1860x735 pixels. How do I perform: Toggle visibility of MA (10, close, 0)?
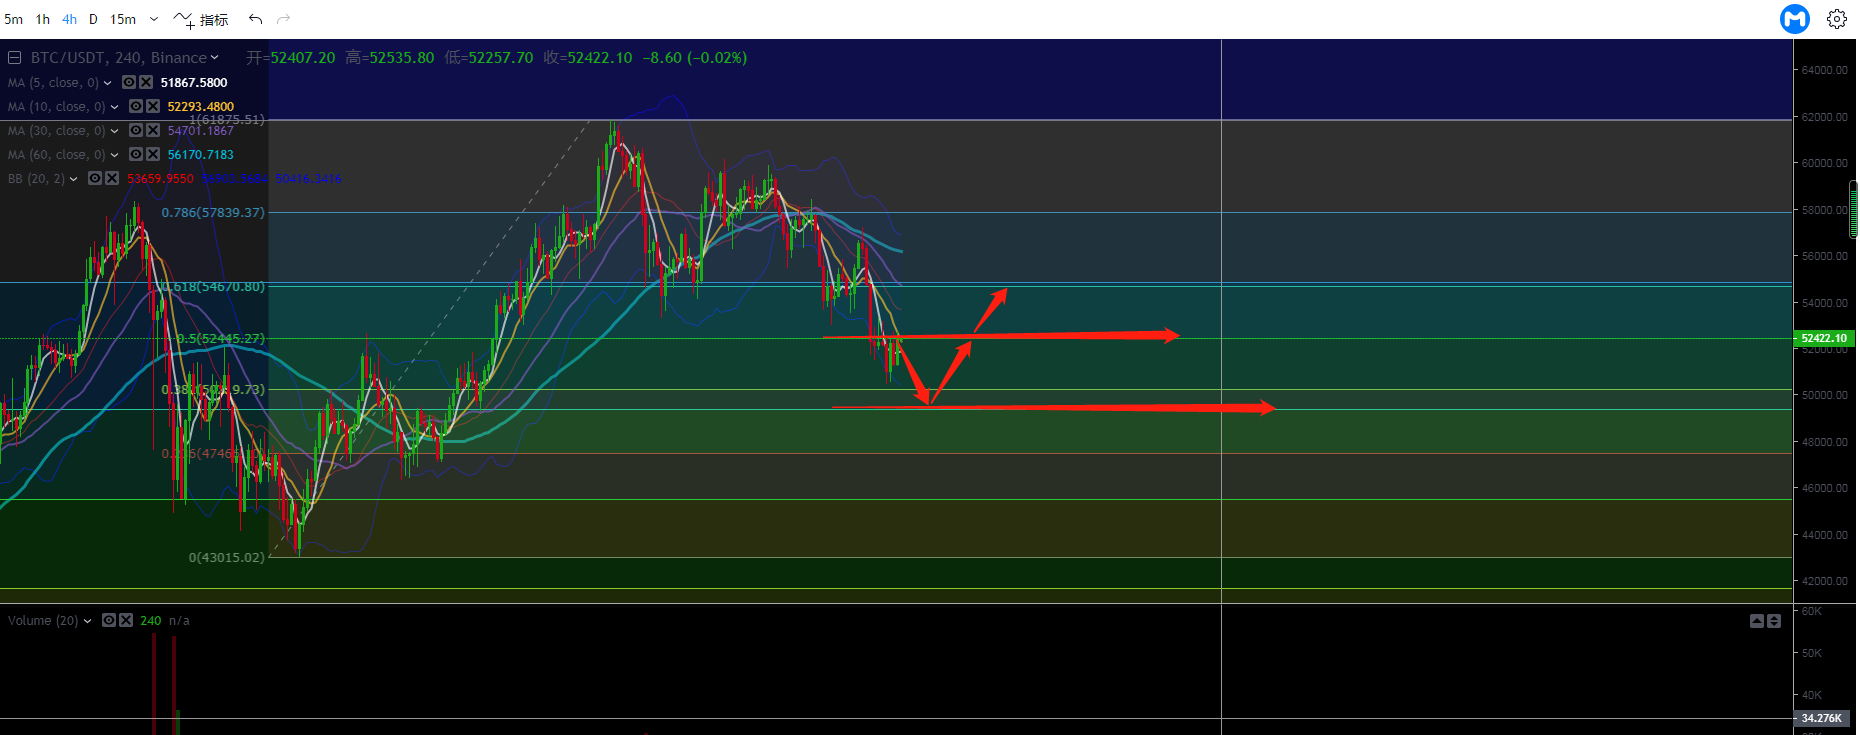point(136,106)
